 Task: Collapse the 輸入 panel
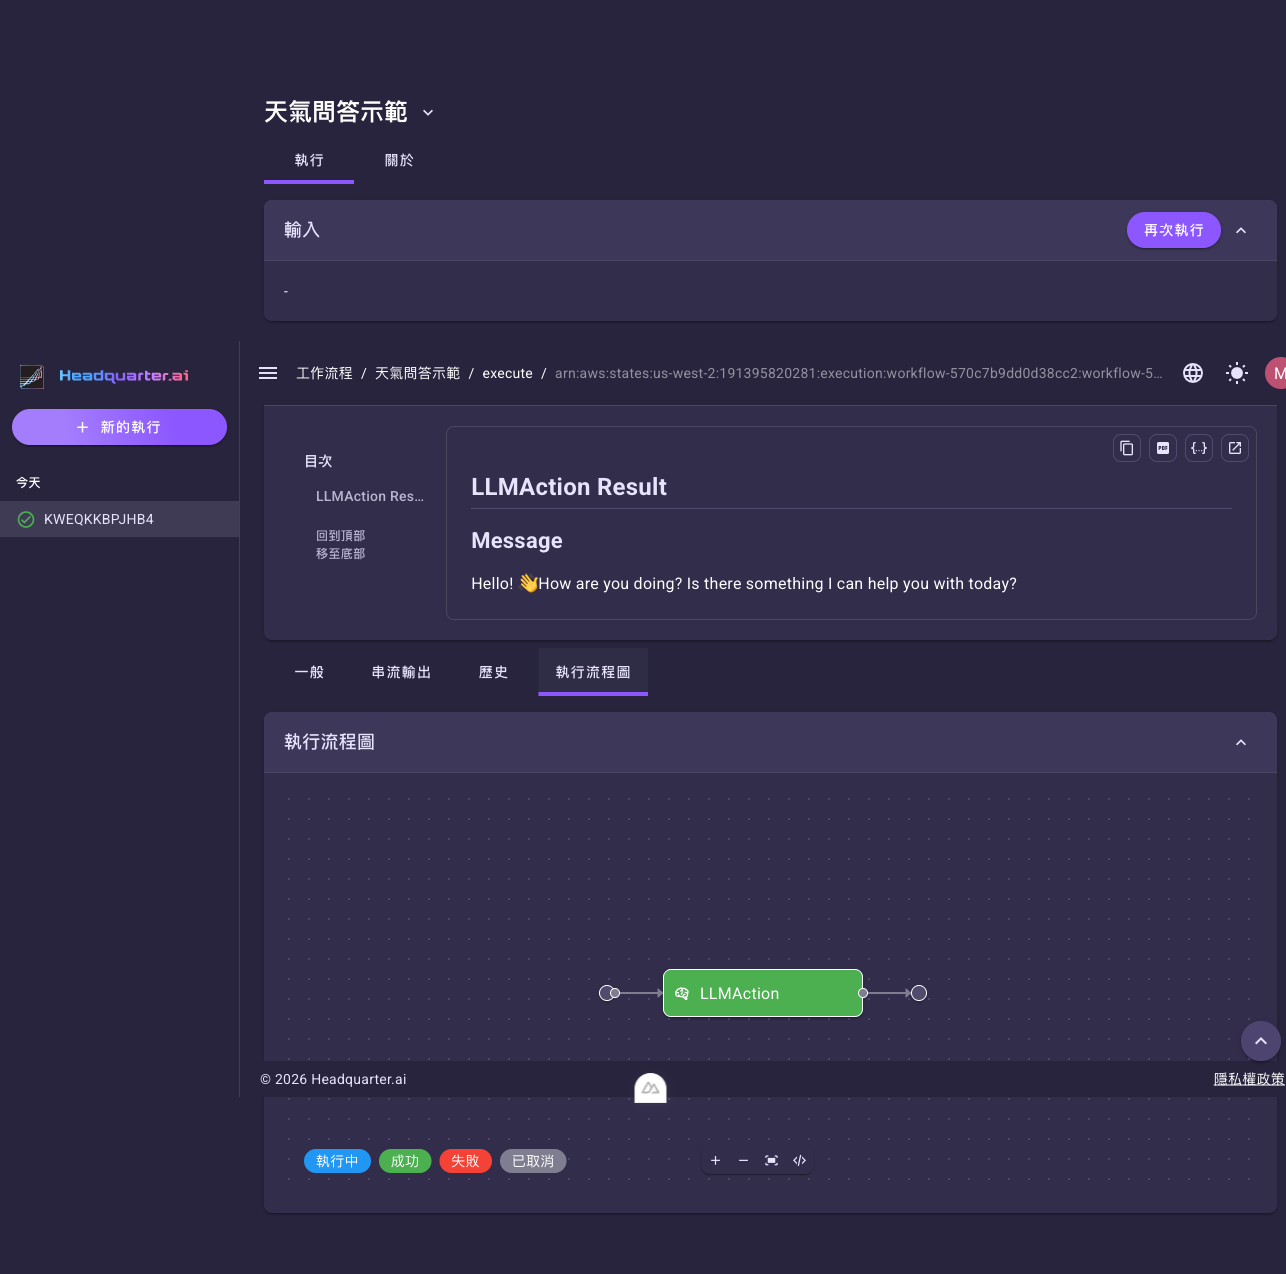1241,230
